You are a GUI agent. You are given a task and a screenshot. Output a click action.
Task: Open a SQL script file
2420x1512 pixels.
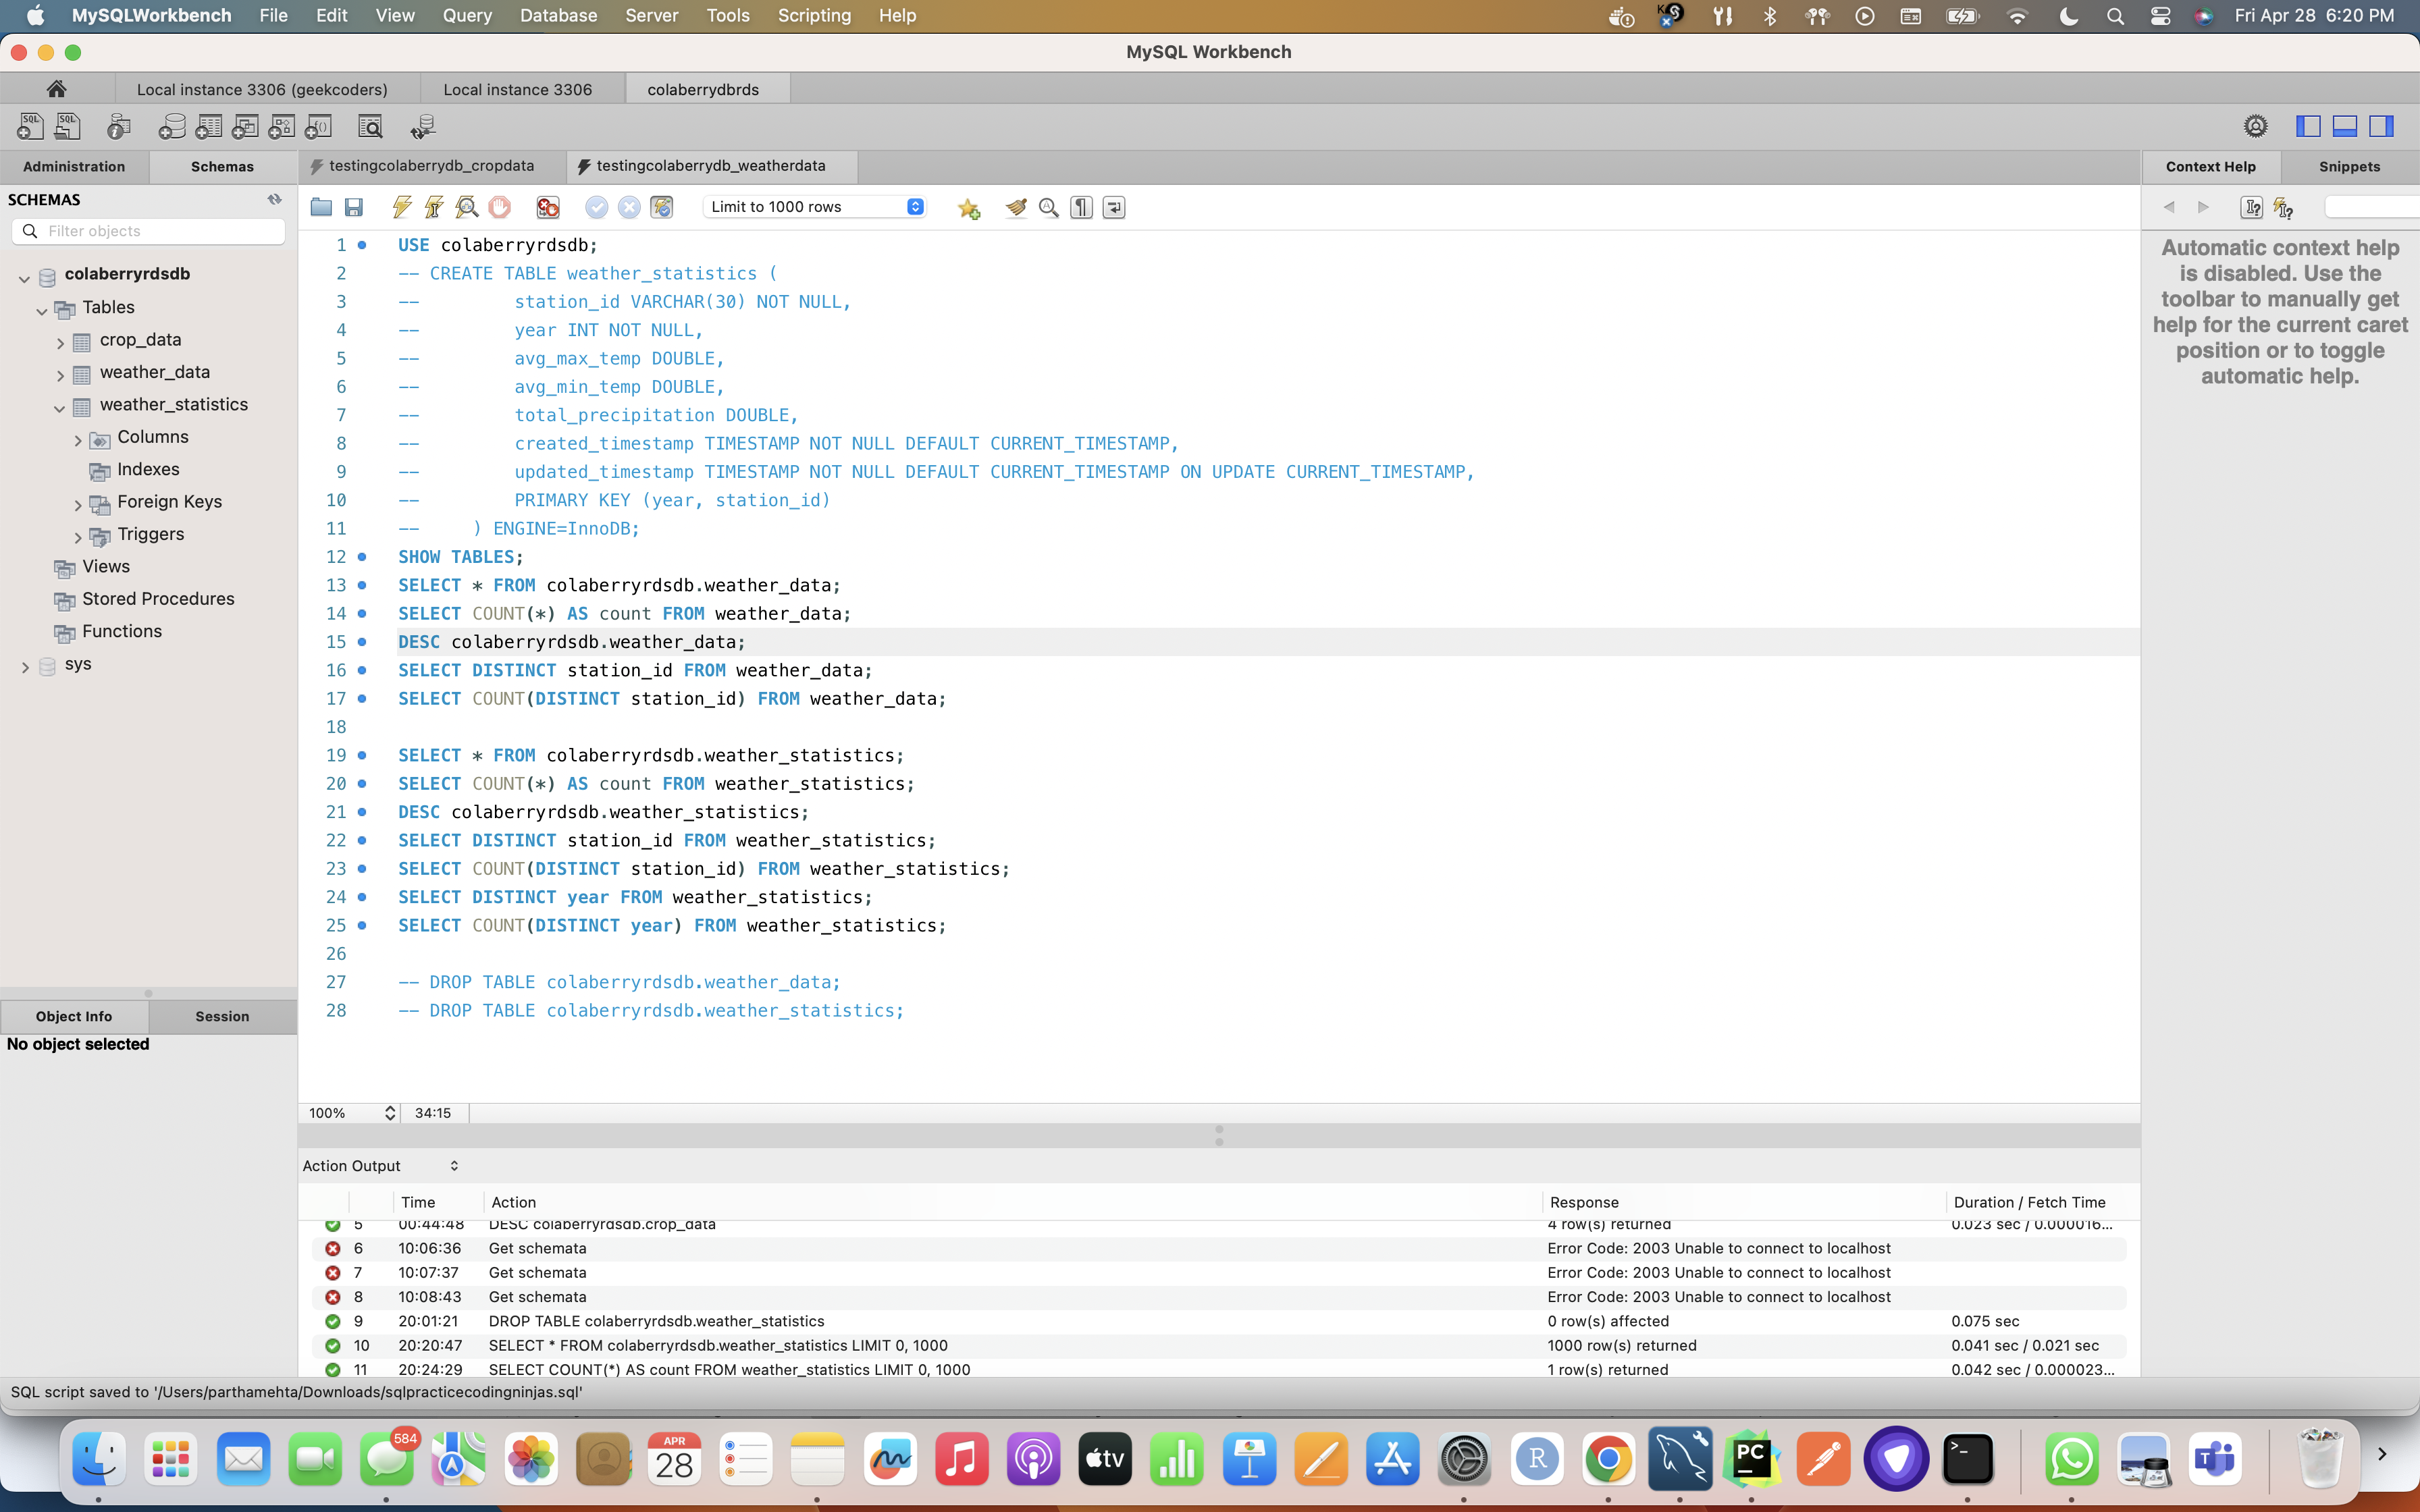(321, 207)
